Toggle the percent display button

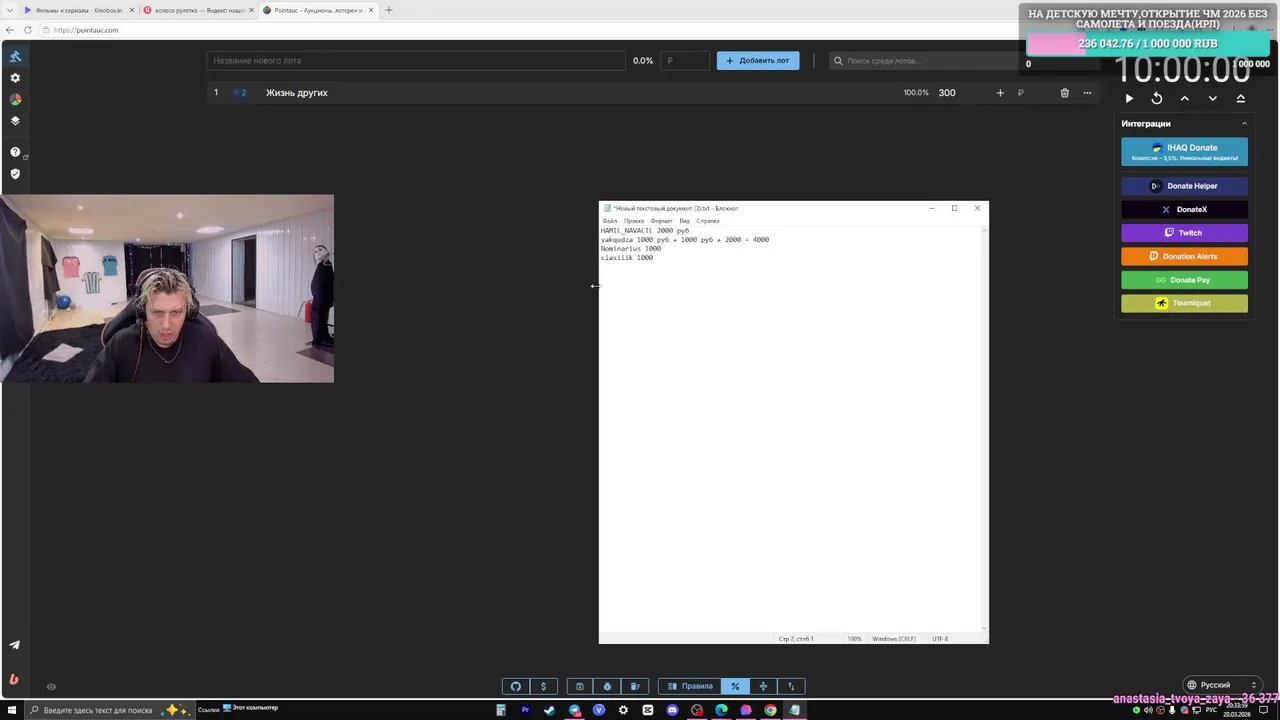735,686
